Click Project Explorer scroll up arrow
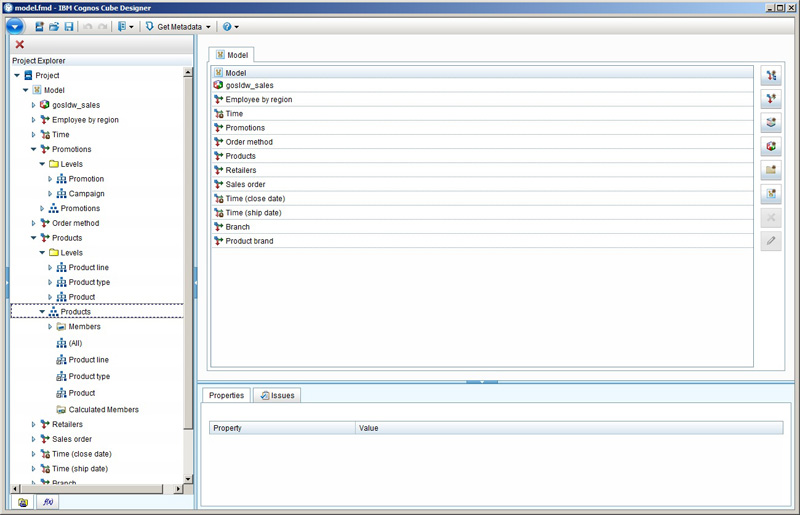Image resolution: width=800 pixels, height=515 pixels. 188,72
